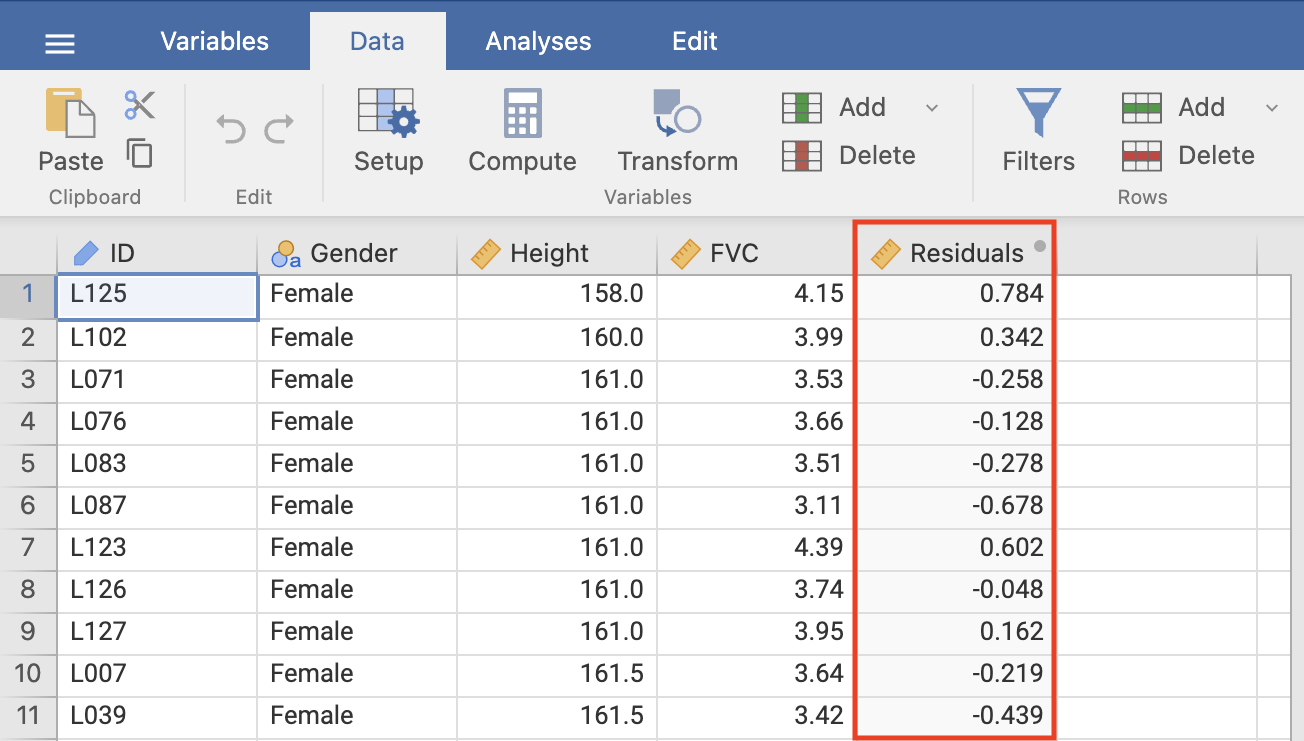The width and height of the screenshot is (1304, 741).
Task: Undo the last edit
Action: point(231,129)
